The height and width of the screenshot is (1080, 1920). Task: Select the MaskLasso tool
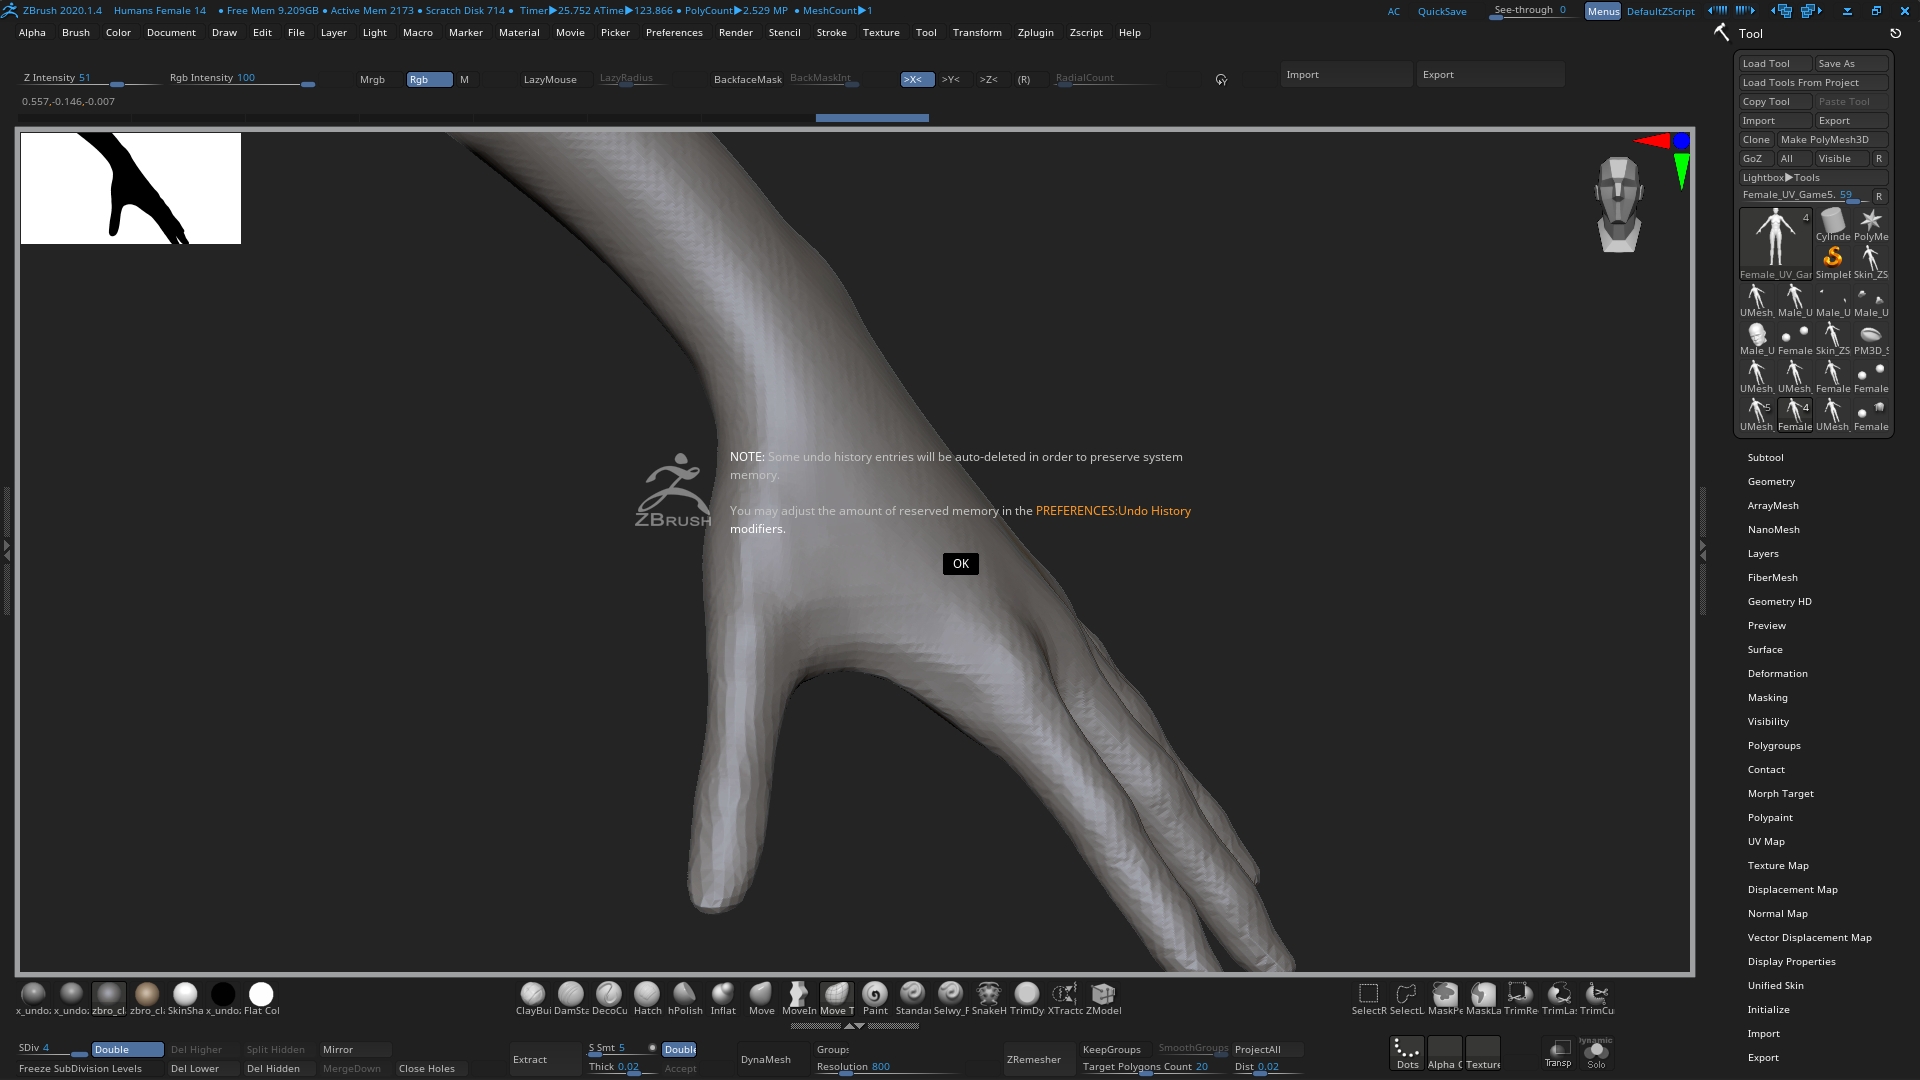click(1483, 994)
